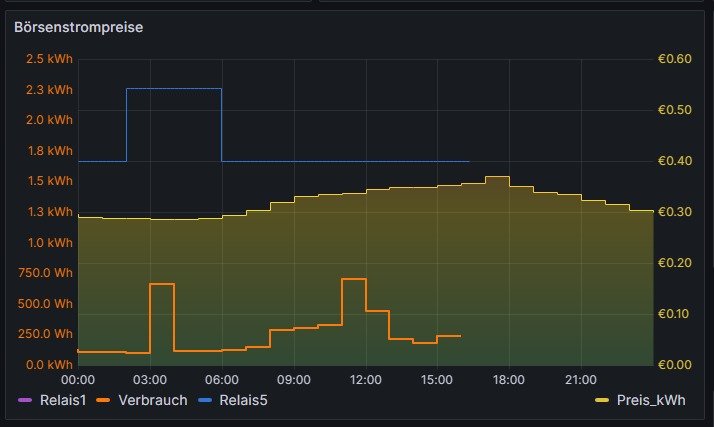Click the 03:00 time axis label
This screenshot has height=427, width=714.
tap(149, 380)
